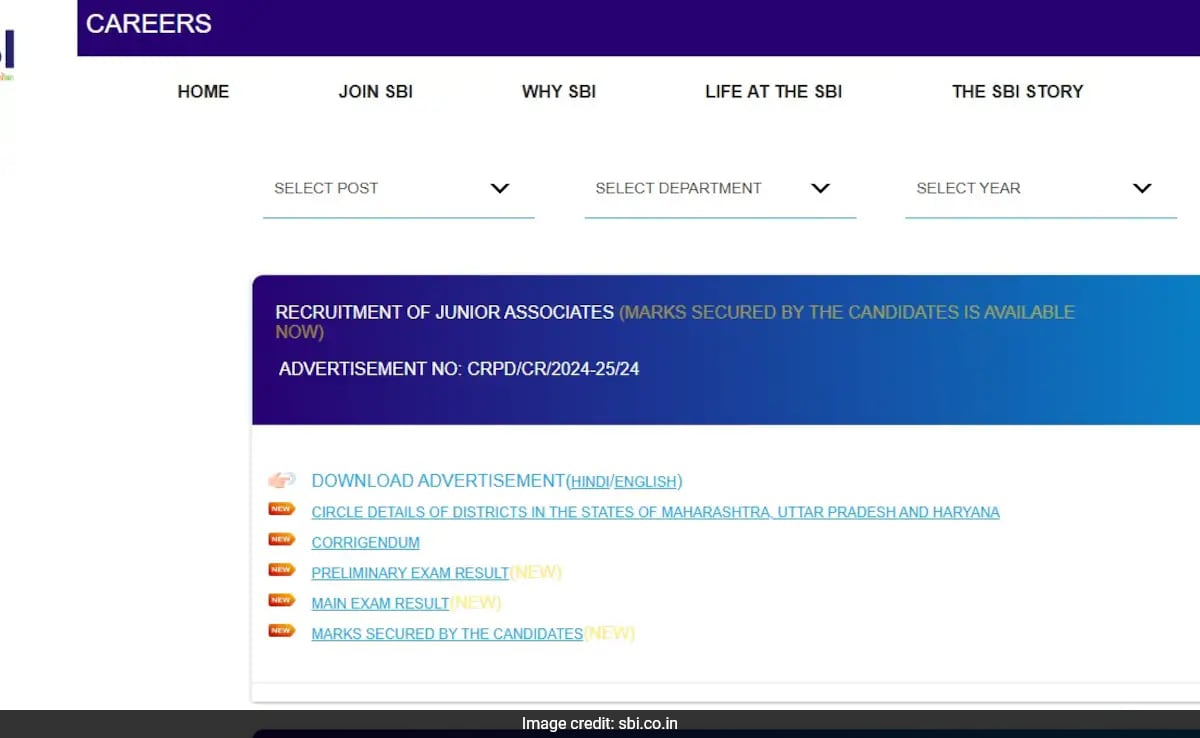View the MAIN EXAM RESULT link
1200x738 pixels.
click(x=379, y=603)
